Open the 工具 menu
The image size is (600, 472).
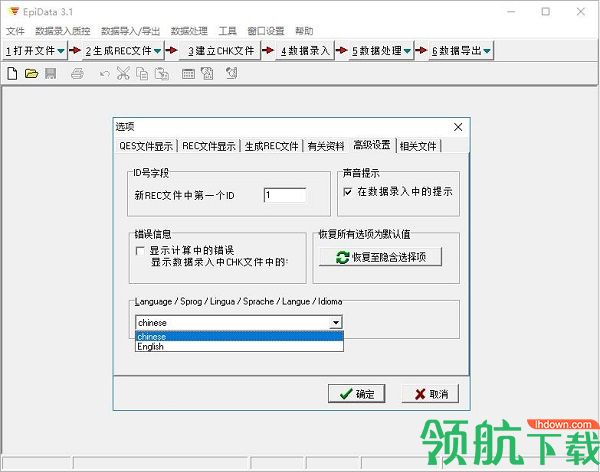(x=228, y=31)
